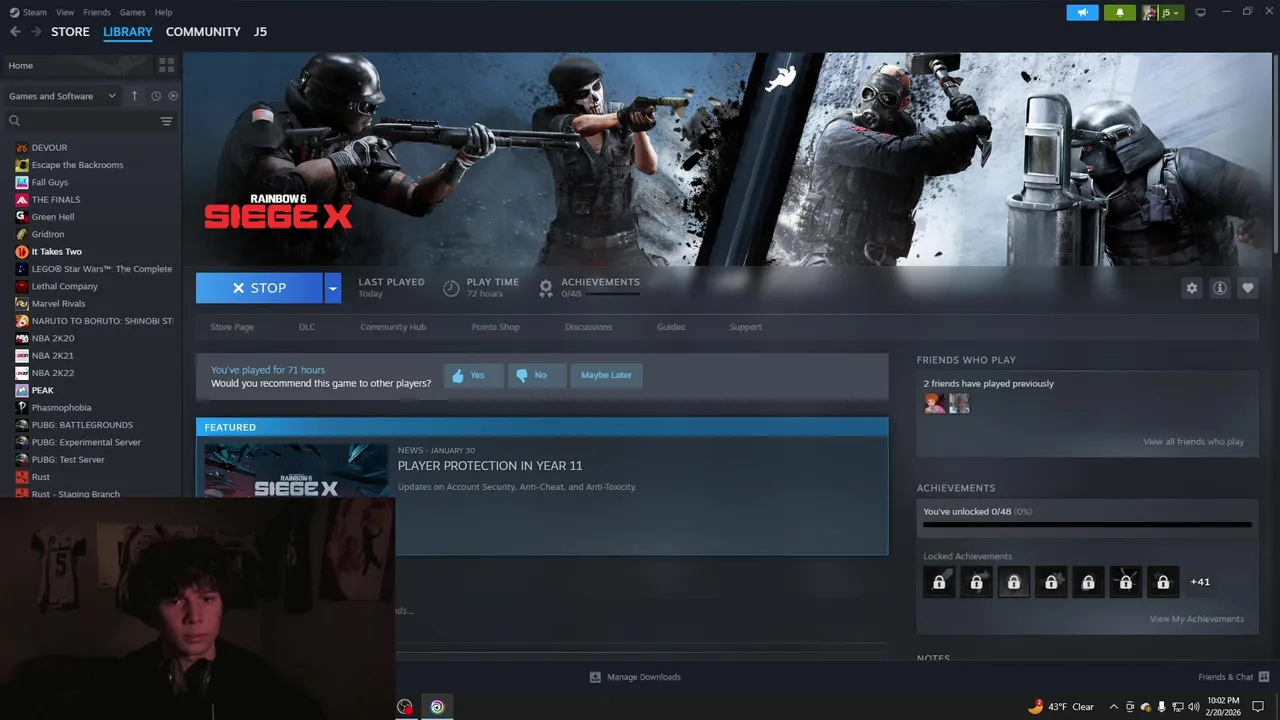Open the Community Hub link

[393, 327]
